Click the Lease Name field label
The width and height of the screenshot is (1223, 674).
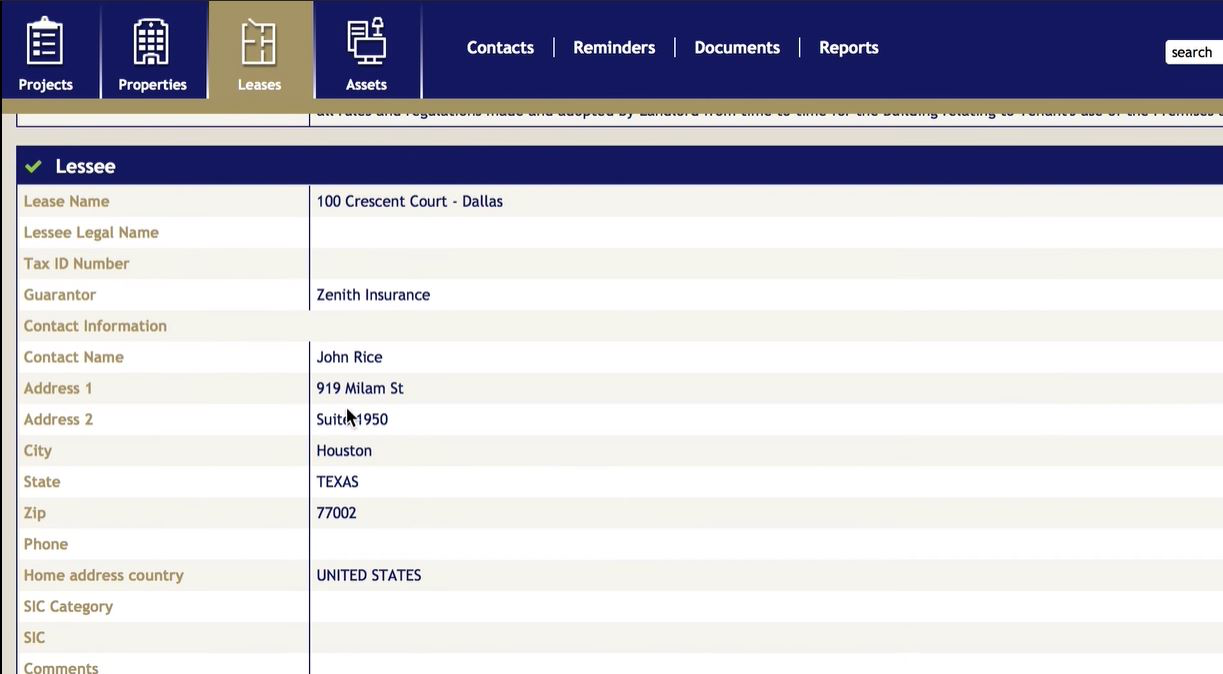tap(67, 202)
